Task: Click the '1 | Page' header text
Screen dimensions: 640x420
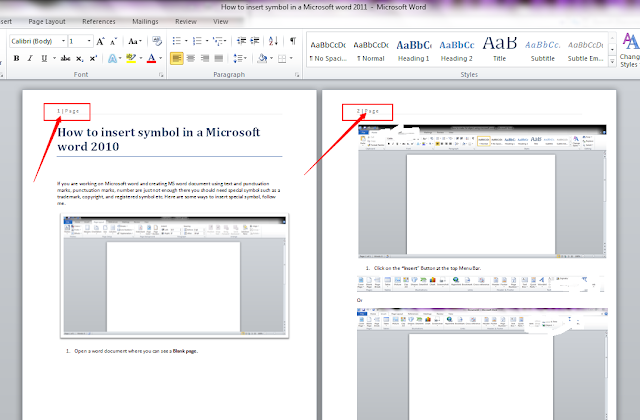Action: coord(68,111)
